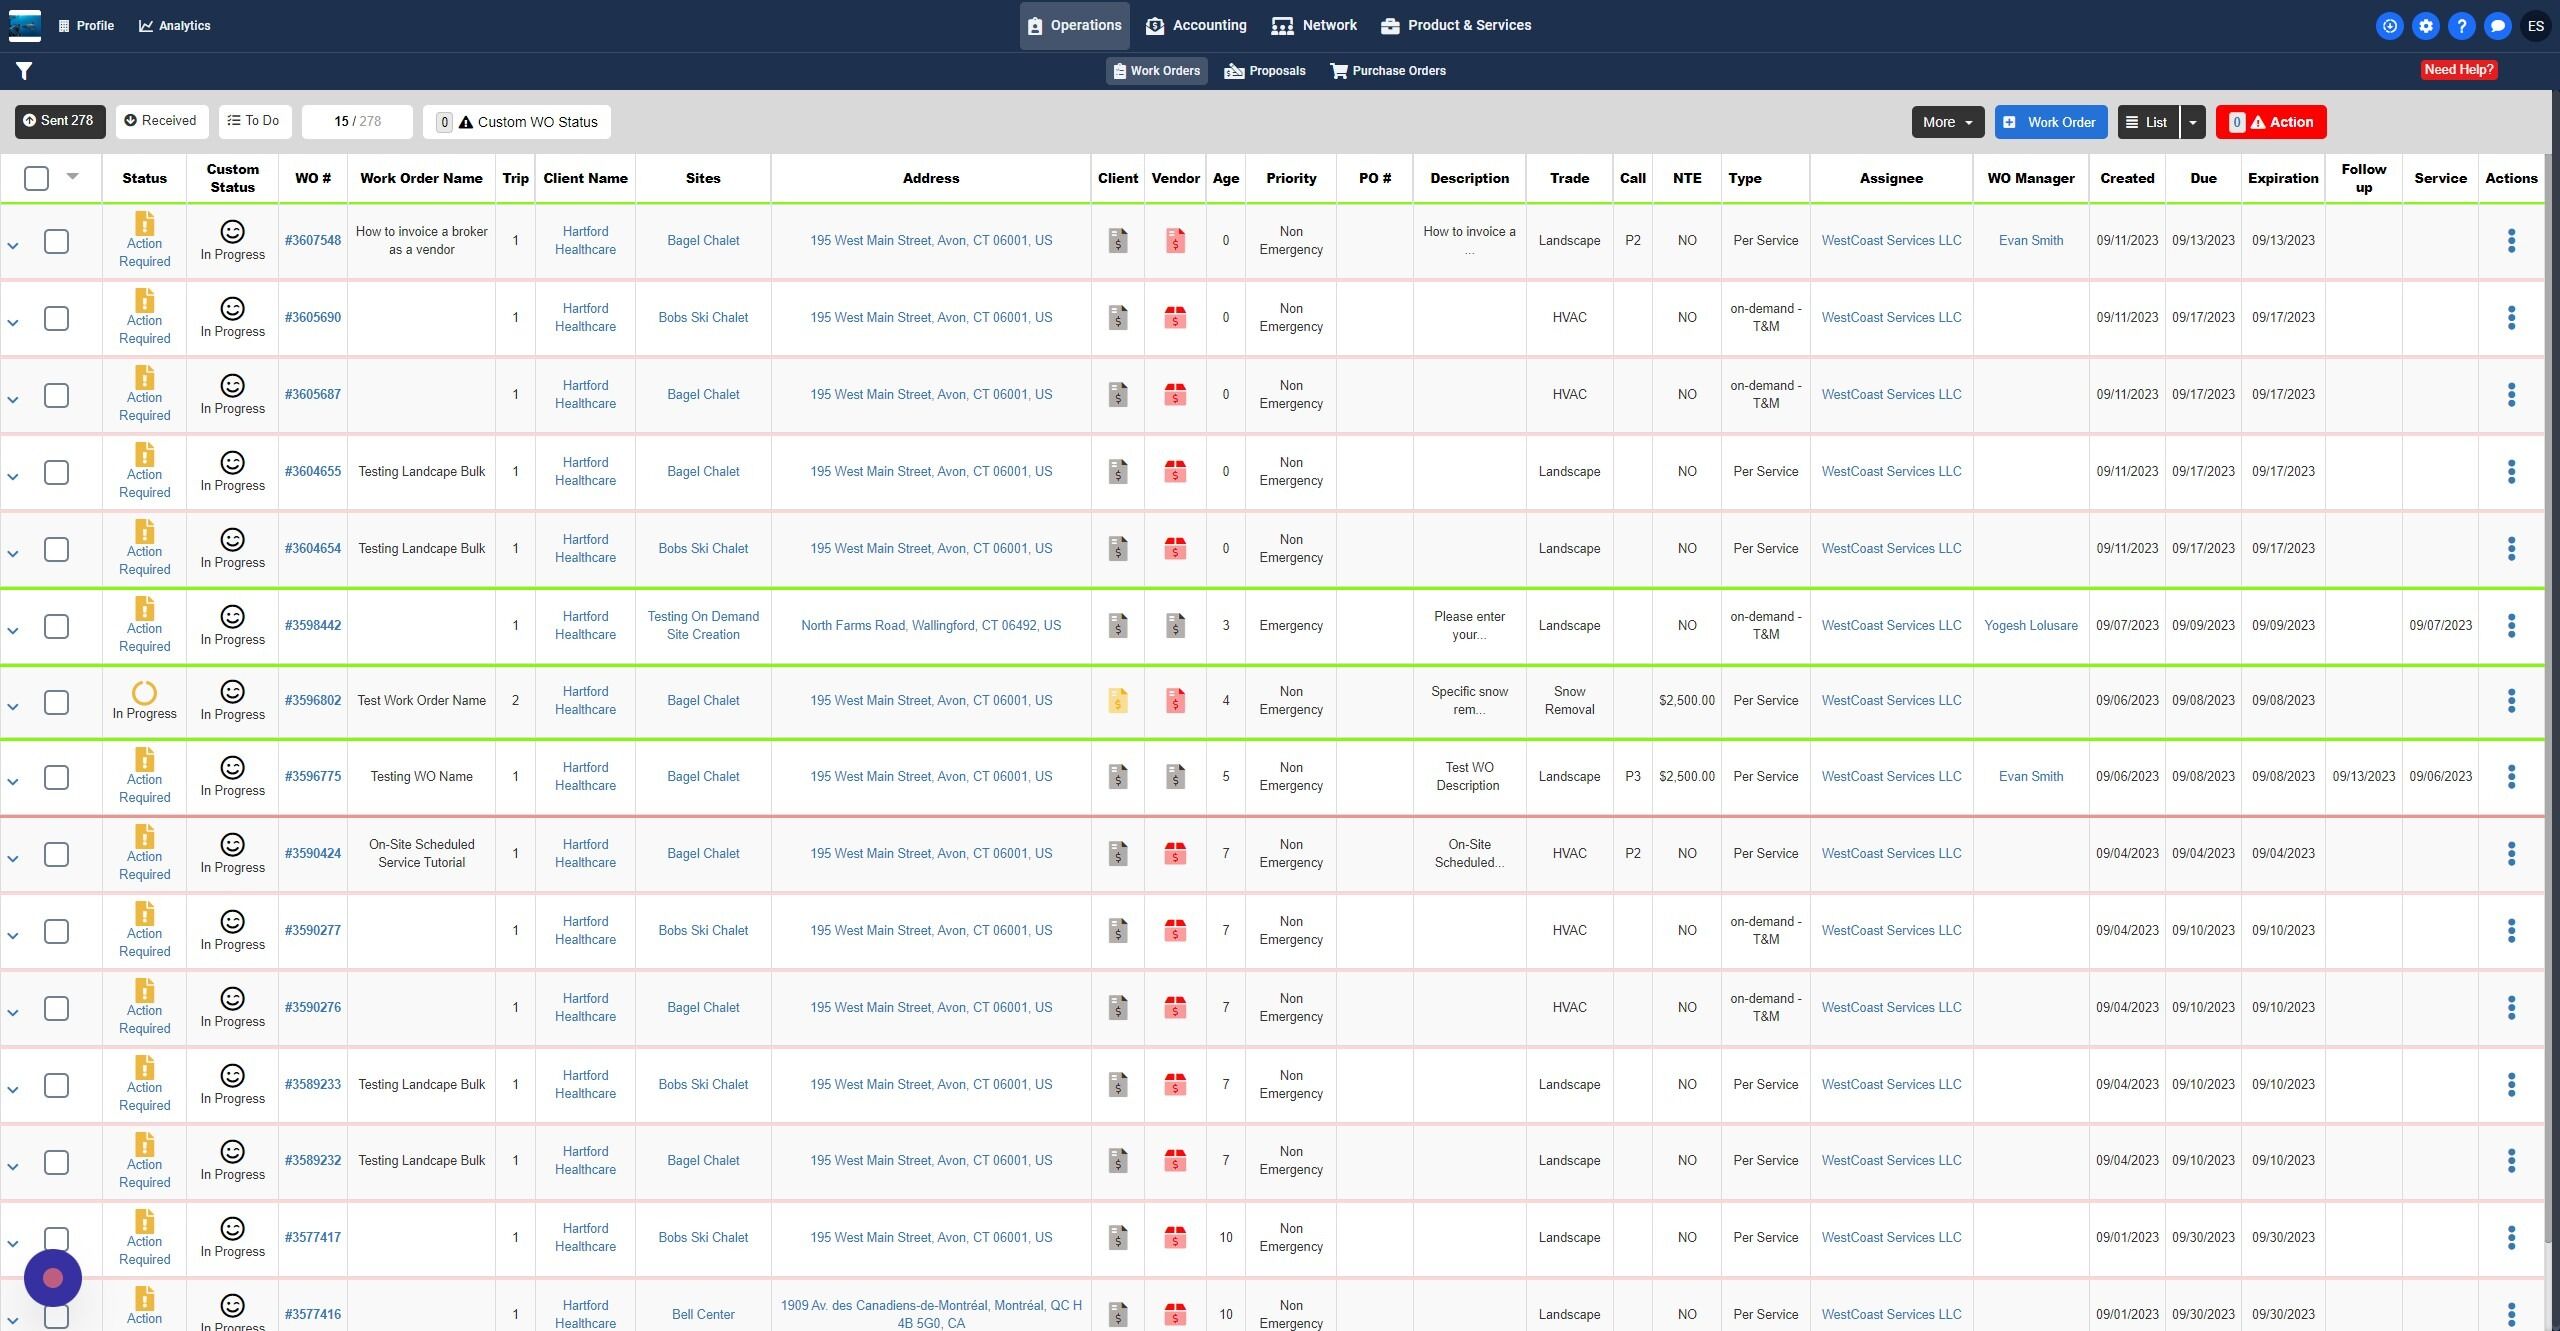Open work order link #3590424
Viewport: 2560px width, 1331px height.
pyautogui.click(x=313, y=854)
